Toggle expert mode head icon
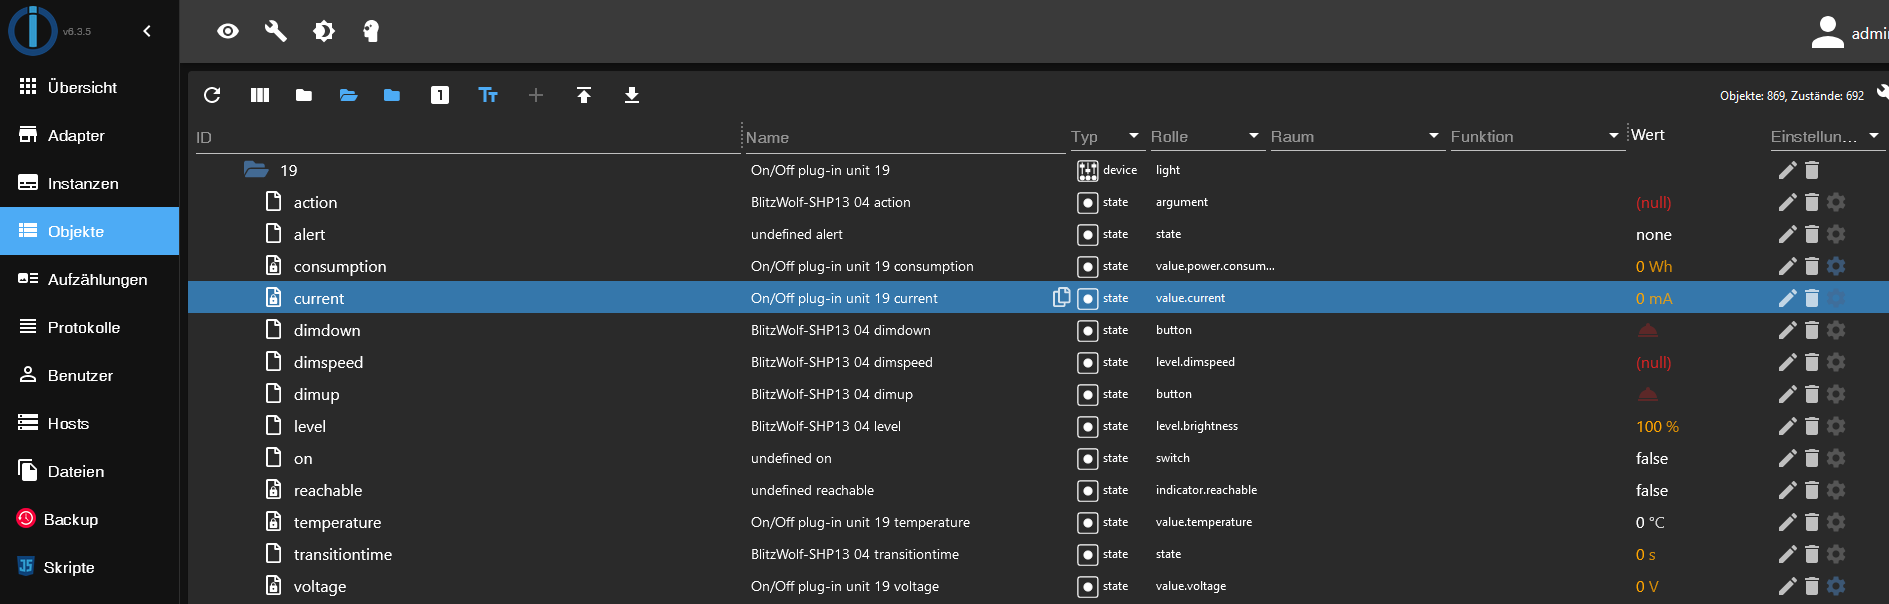 [x=371, y=31]
